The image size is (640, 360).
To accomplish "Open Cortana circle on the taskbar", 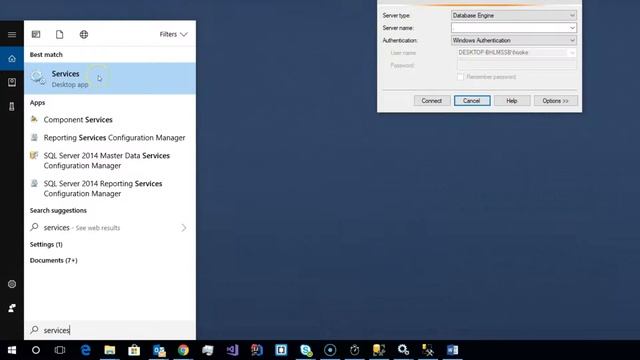I will (x=36, y=350).
